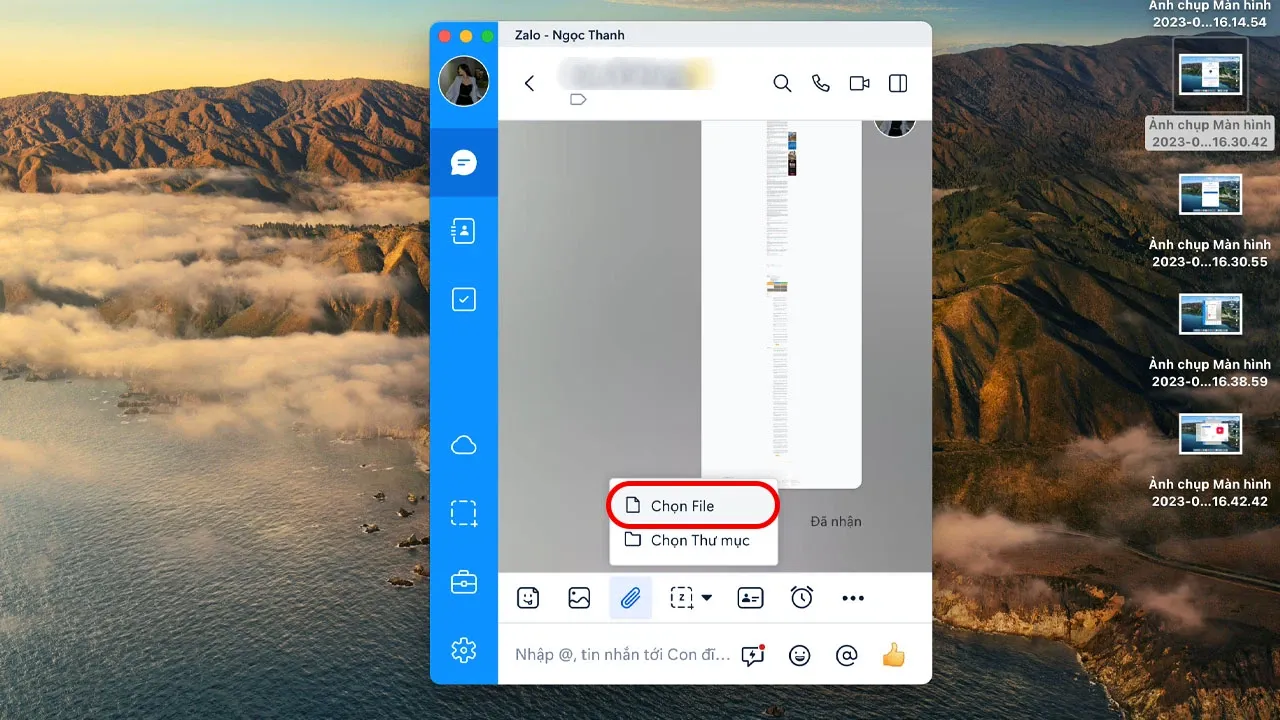The width and height of the screenshot is (1280, 720).
Task: Open the long screenshot image in chat
Action: click(x=781, y=303)
